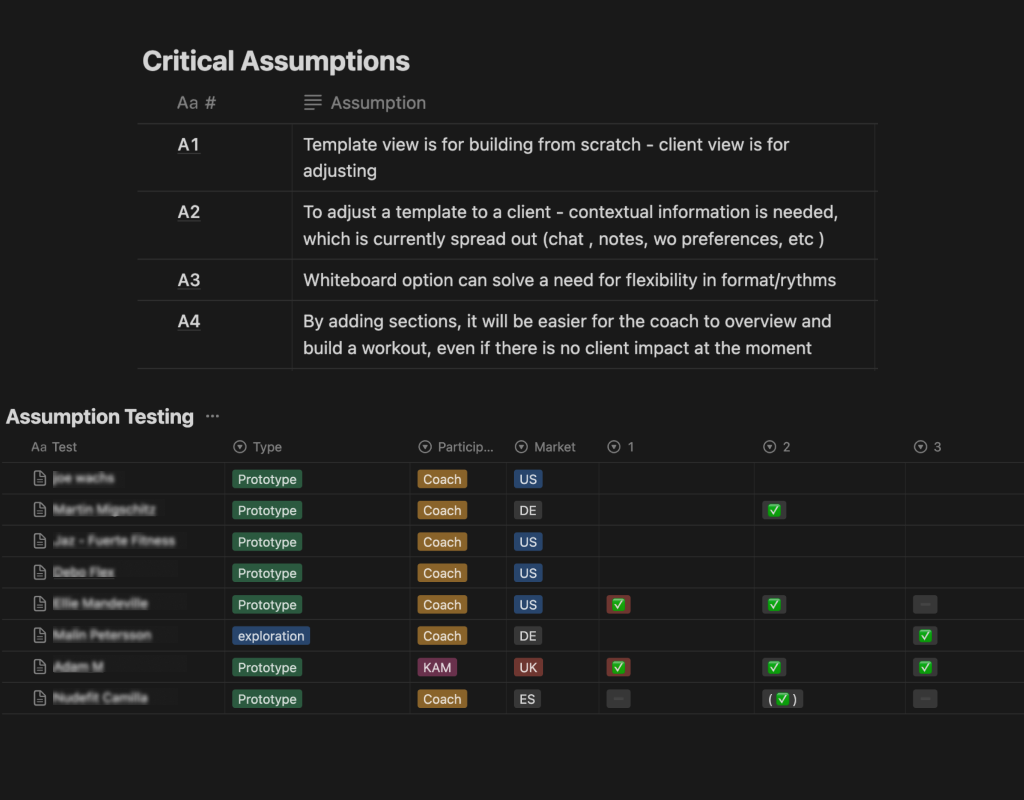Click the parenthesized checkmark in Nudefit Camilla row
Viewport: 1024px width, 800px height.
pyautogui.click(x=782, y=699)
